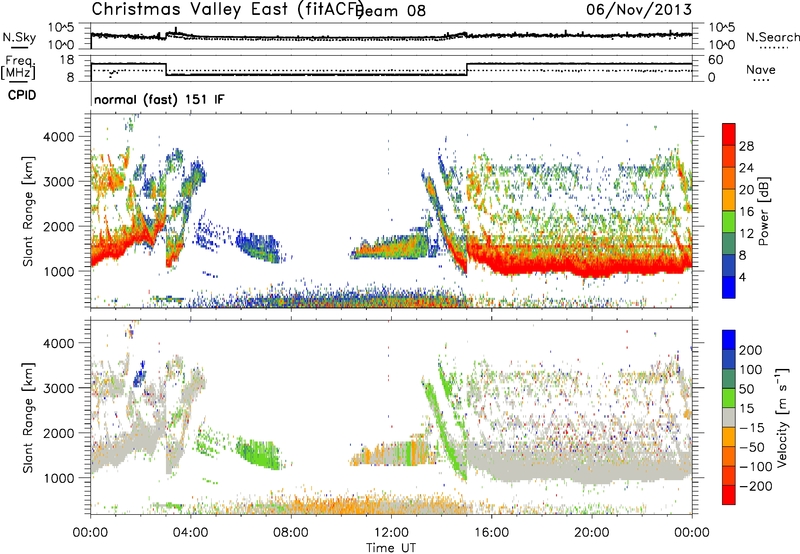Click the '08:00' time axis tick label
This screenshot has width=800, height=554.
[291, 533]
